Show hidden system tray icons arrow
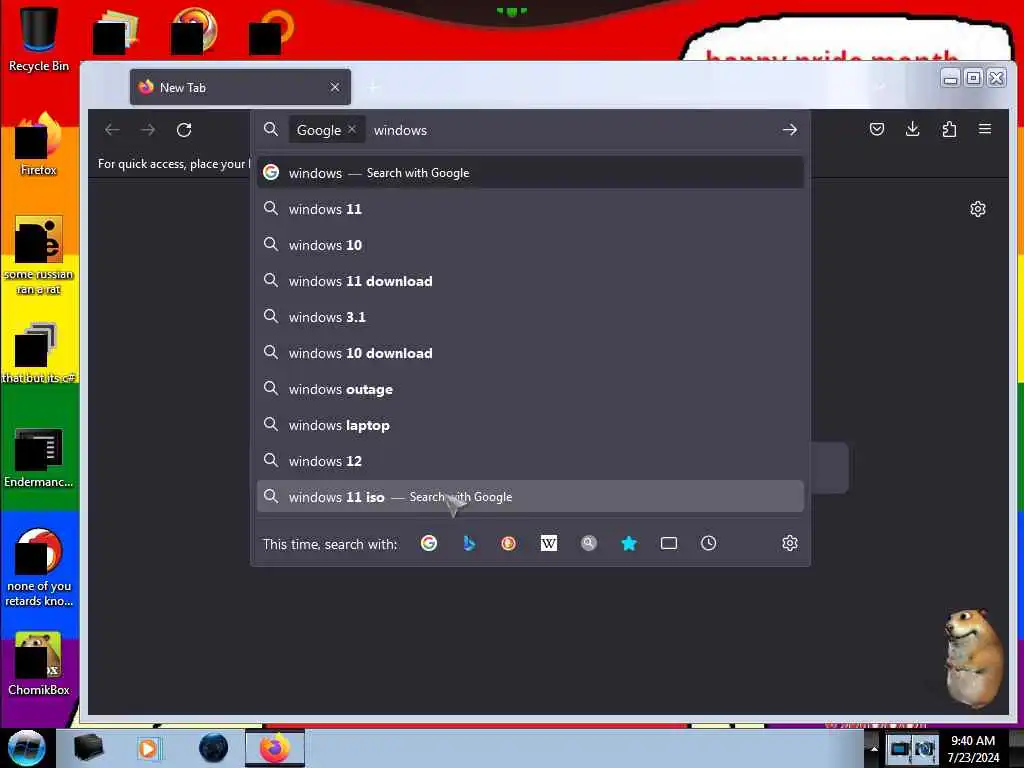The image size is (1024, 768). click(874, 749)
